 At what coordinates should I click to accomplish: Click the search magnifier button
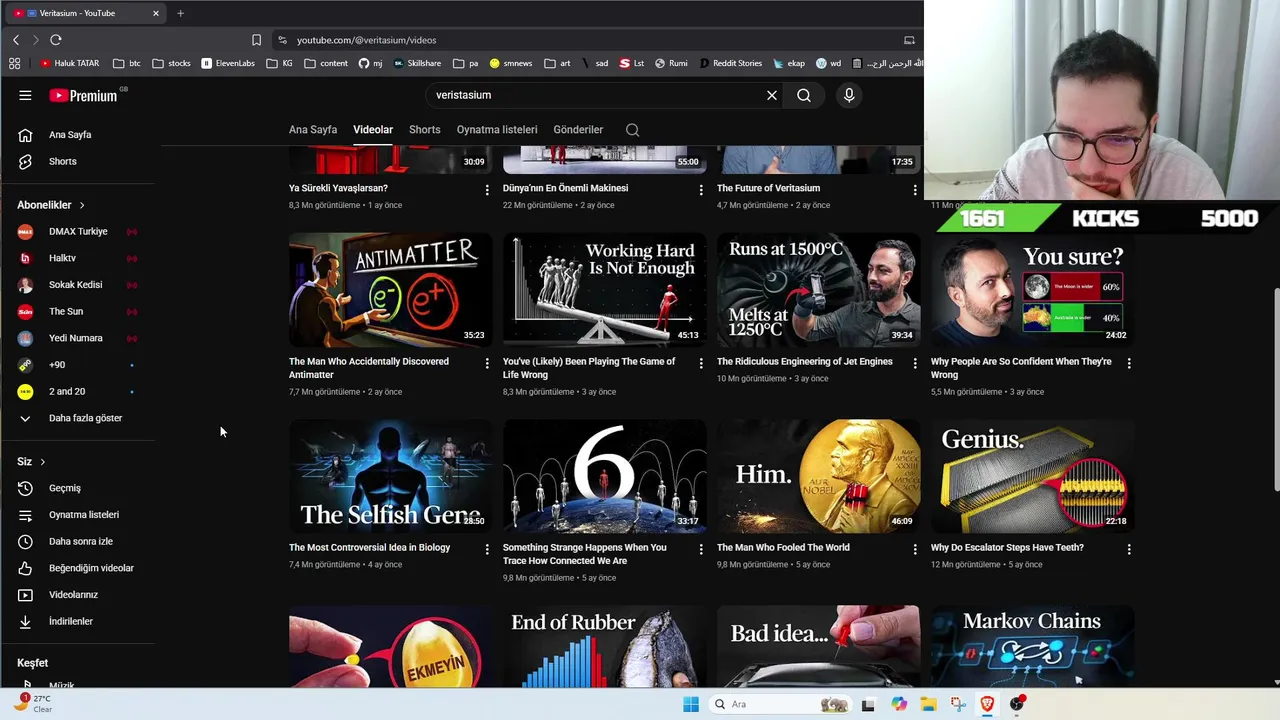click(x=804, y=95)
